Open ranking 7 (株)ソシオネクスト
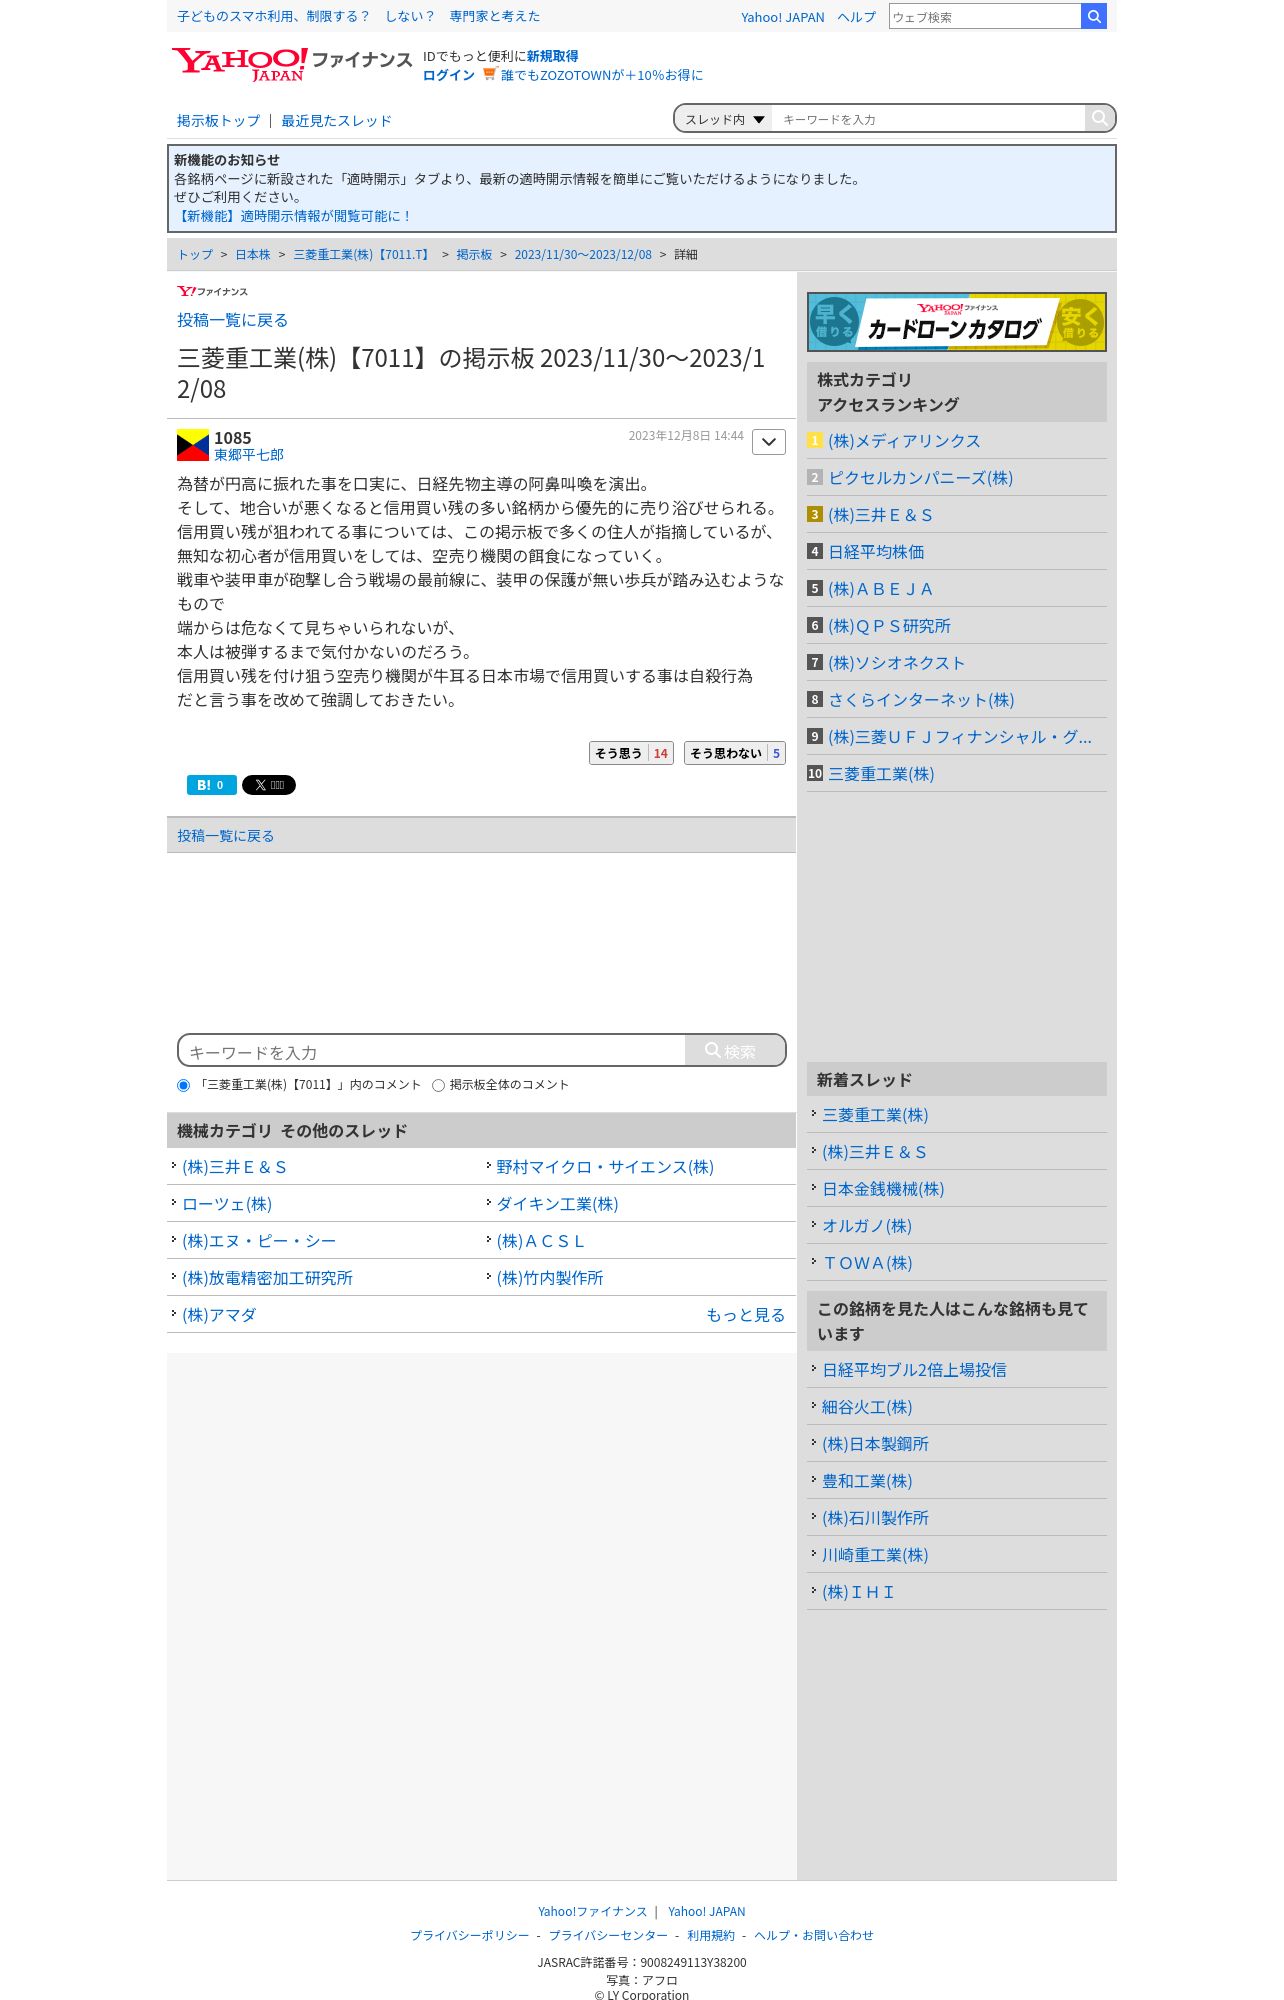Image resolution: width=1284 pixels, height=2000 pixels. coord(896,663)
